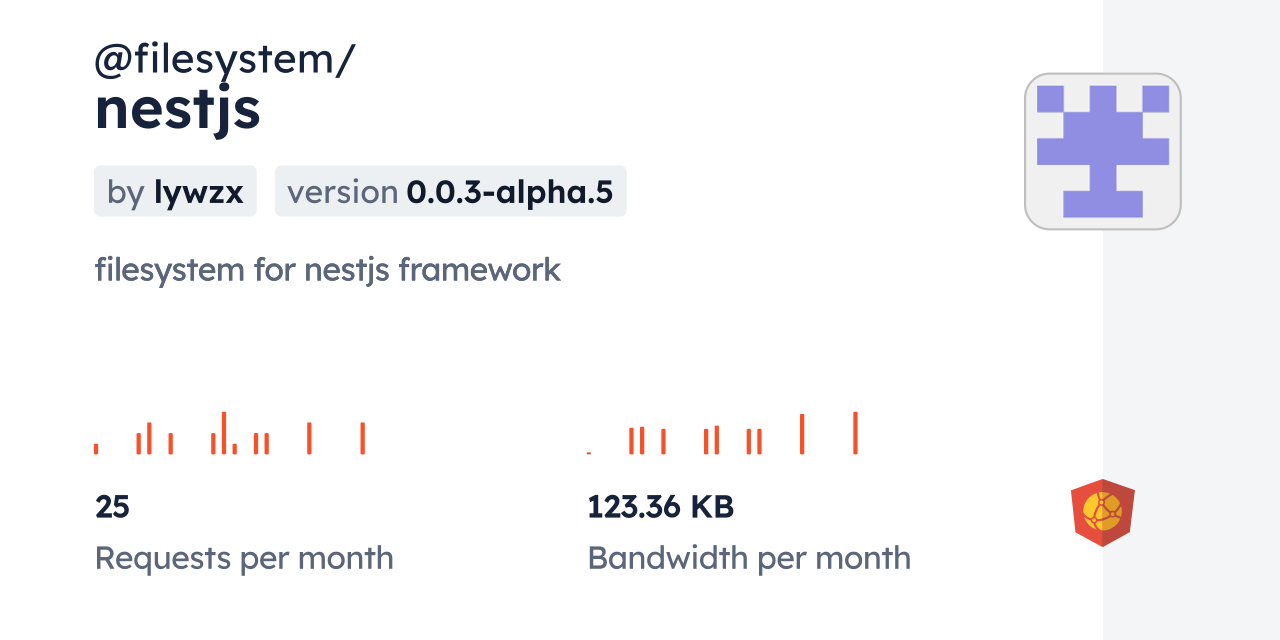
Task: Click the gray strip at right edge
Action: click(x=1191, y=320)
